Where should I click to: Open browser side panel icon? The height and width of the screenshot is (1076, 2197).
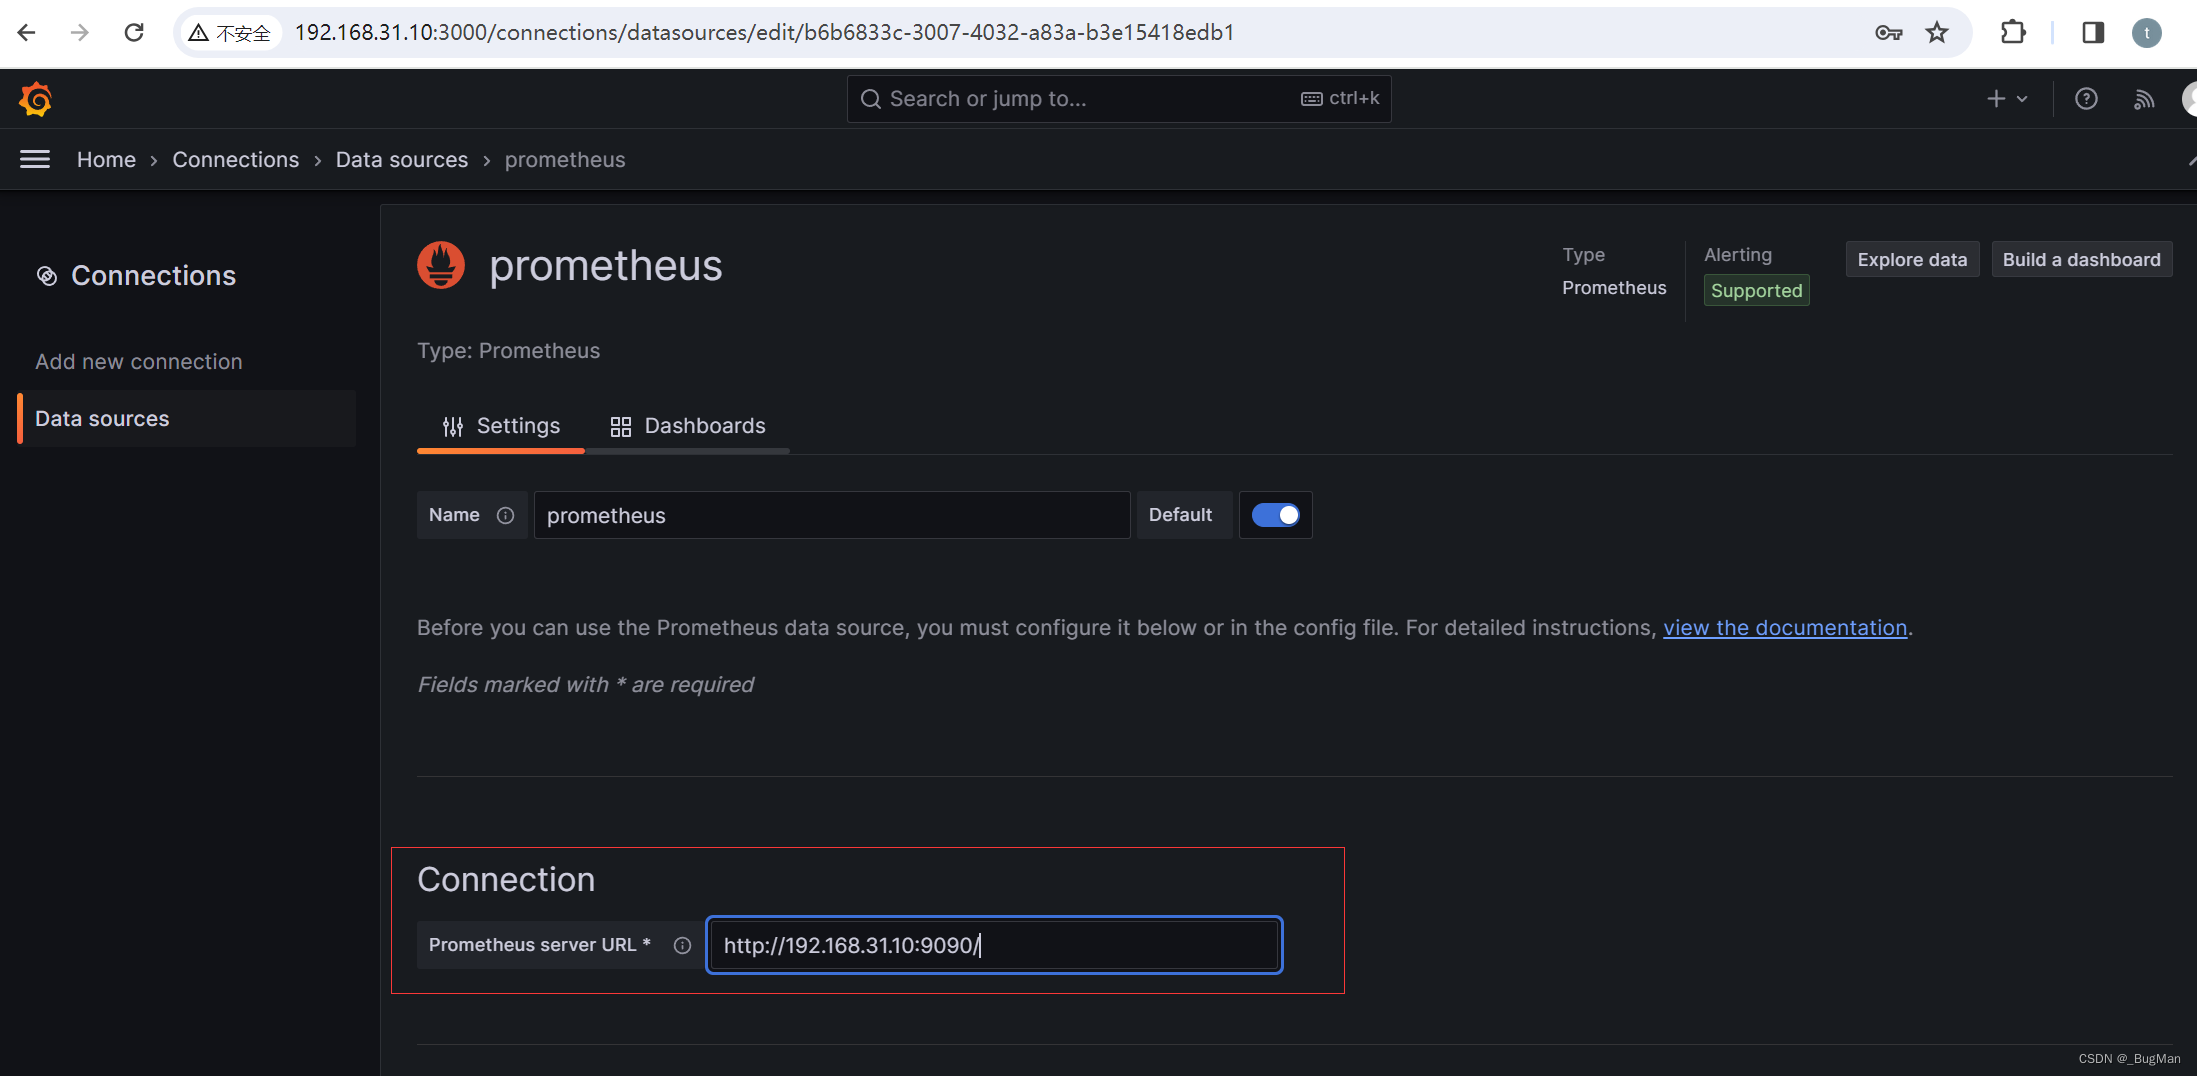2093,33
